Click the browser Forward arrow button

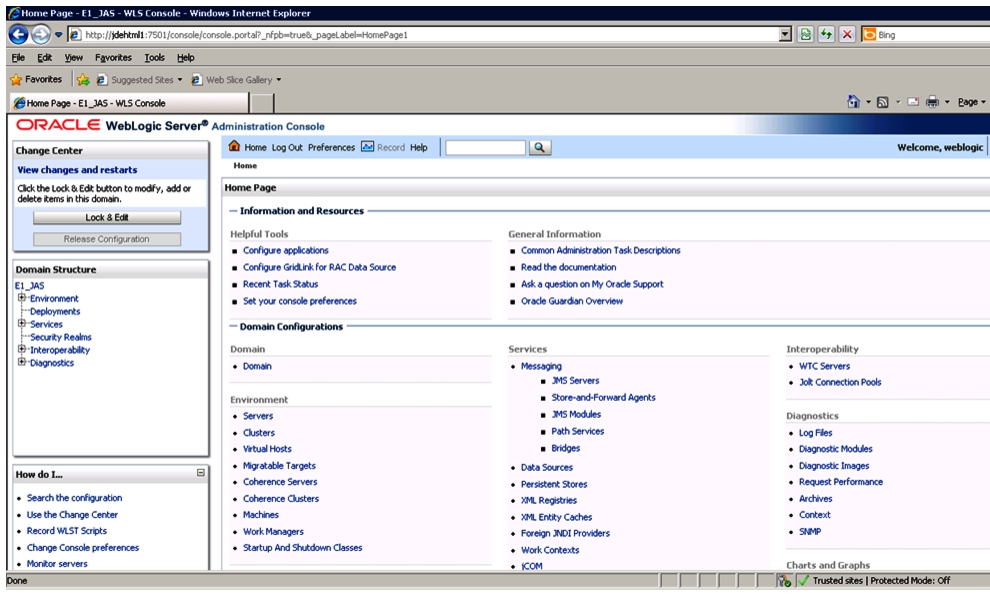[x=40, y=35]
